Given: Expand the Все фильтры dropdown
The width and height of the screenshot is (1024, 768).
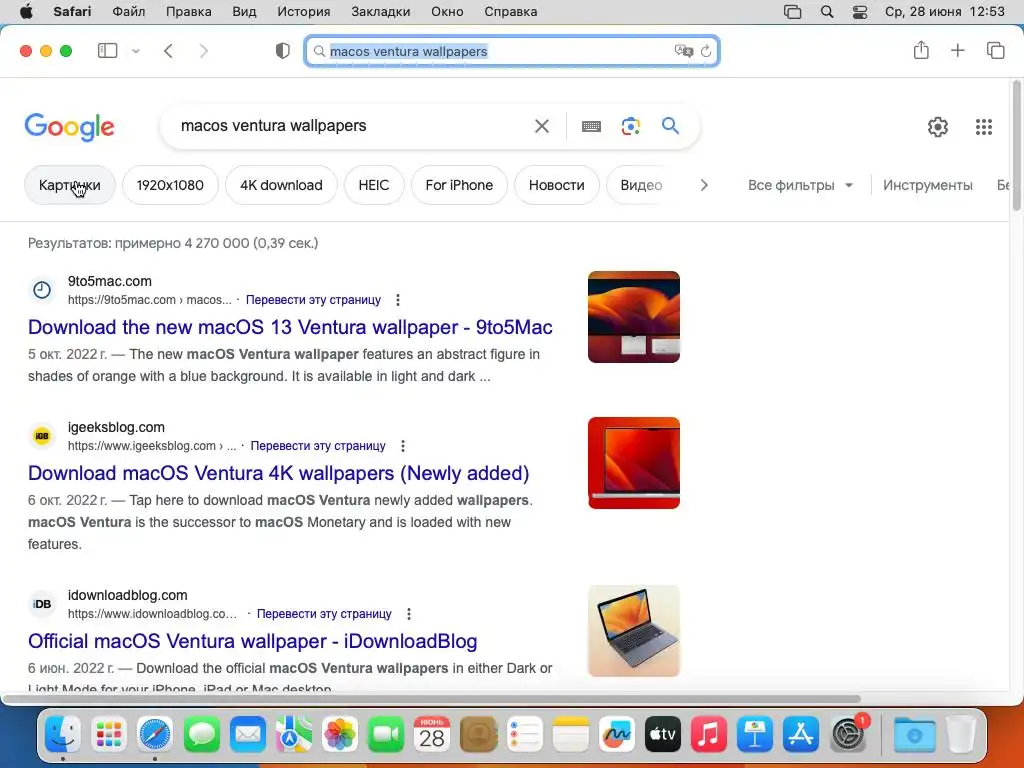Looking at the screenshot, I should (801, 185).
